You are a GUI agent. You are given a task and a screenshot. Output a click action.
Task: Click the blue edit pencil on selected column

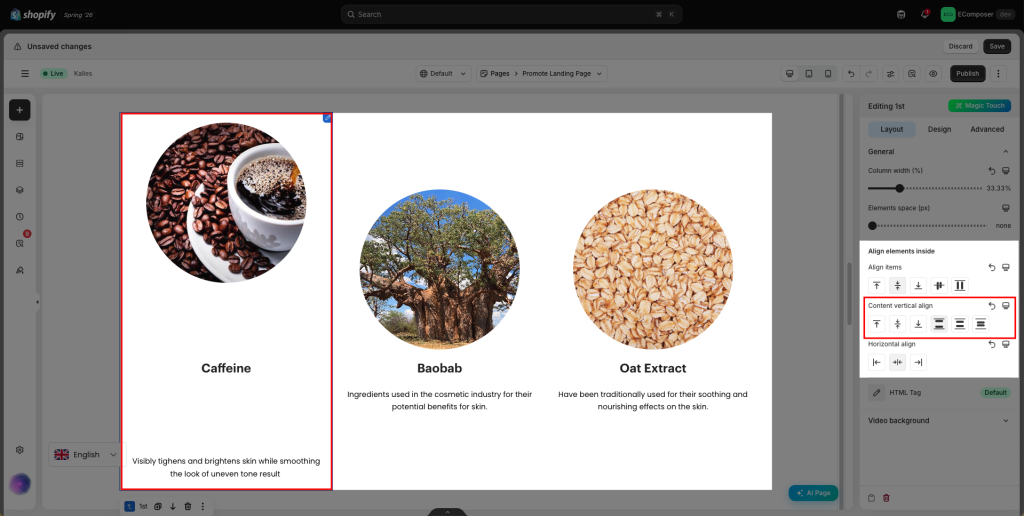pos(327,118)
